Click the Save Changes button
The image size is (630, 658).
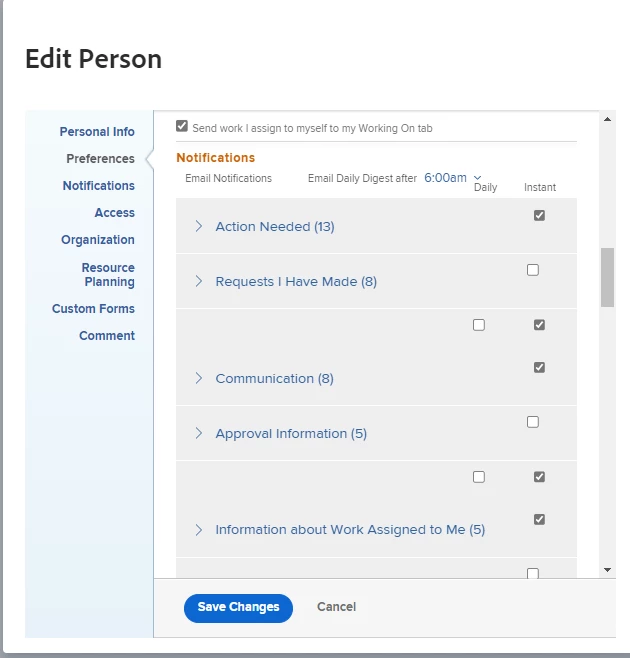[x=238, y=608]
